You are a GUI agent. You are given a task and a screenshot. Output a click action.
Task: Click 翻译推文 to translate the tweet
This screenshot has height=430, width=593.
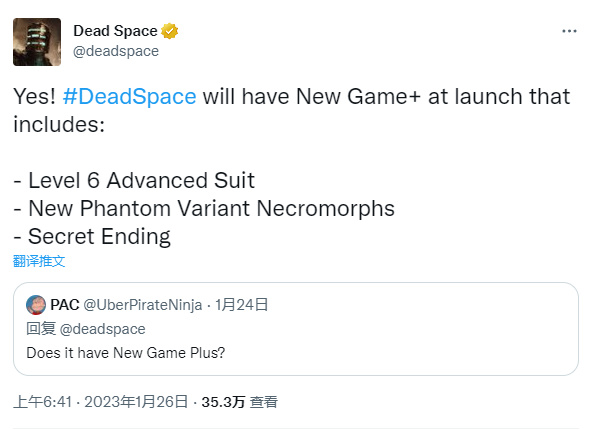click(39, 261)
